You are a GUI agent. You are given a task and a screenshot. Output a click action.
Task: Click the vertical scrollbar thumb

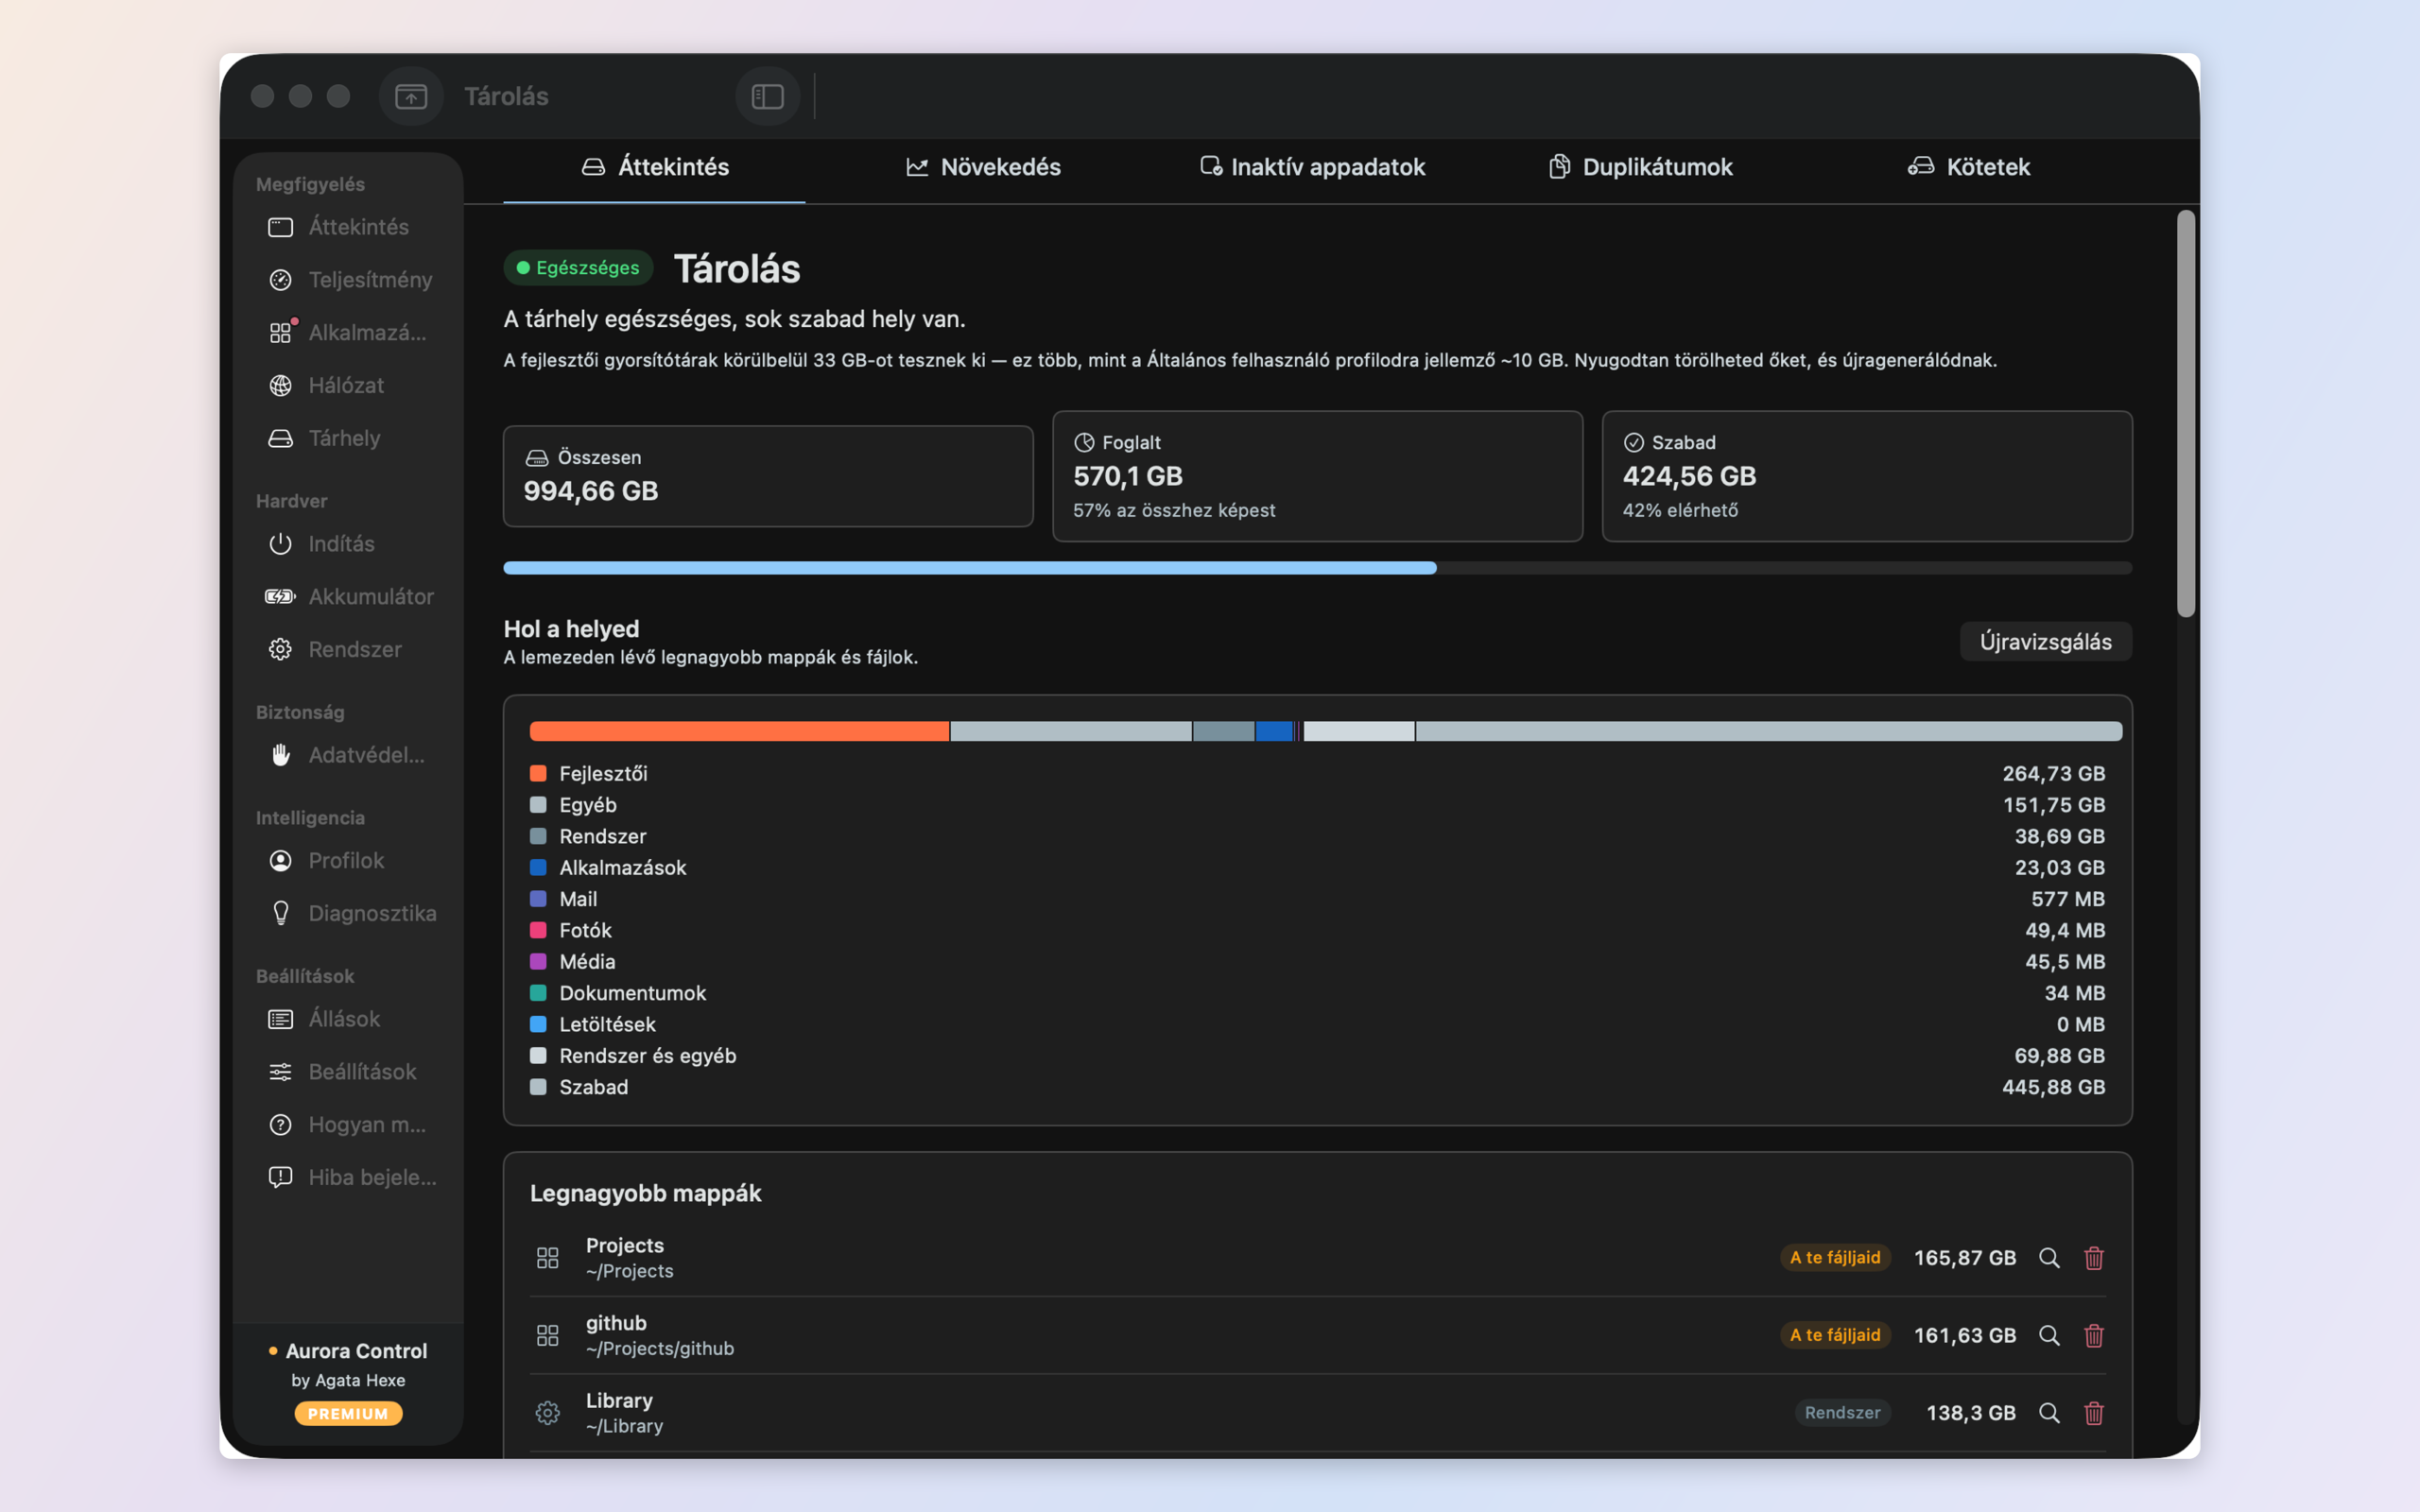coord(2186,413)
